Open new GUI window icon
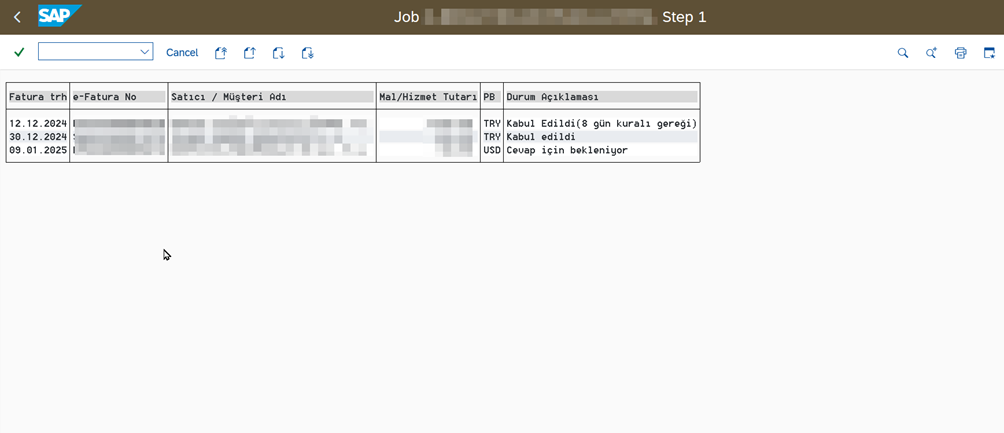Screen dimensions: 1004x433 989,53
